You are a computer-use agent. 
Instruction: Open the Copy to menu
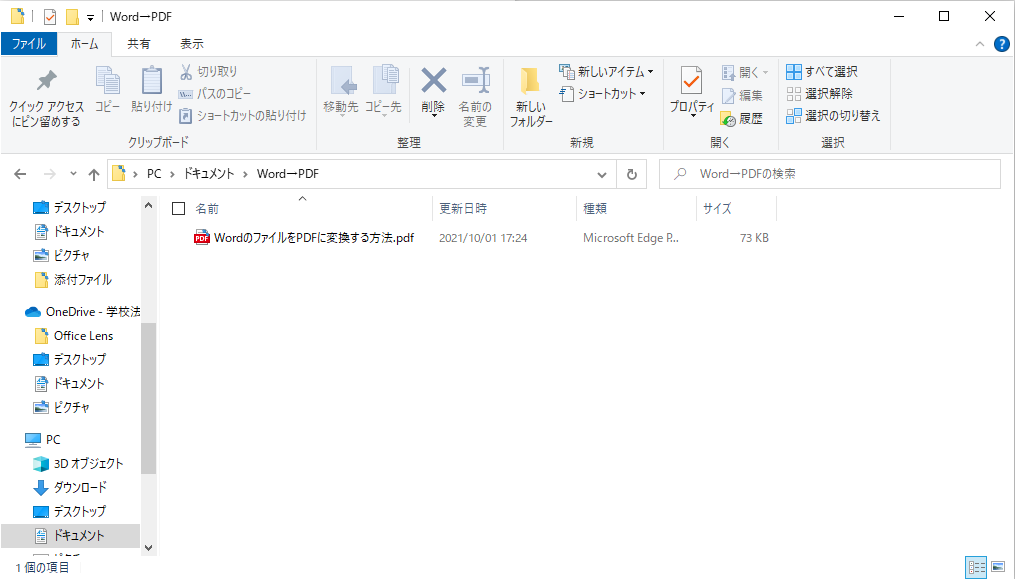pos(383,91)
